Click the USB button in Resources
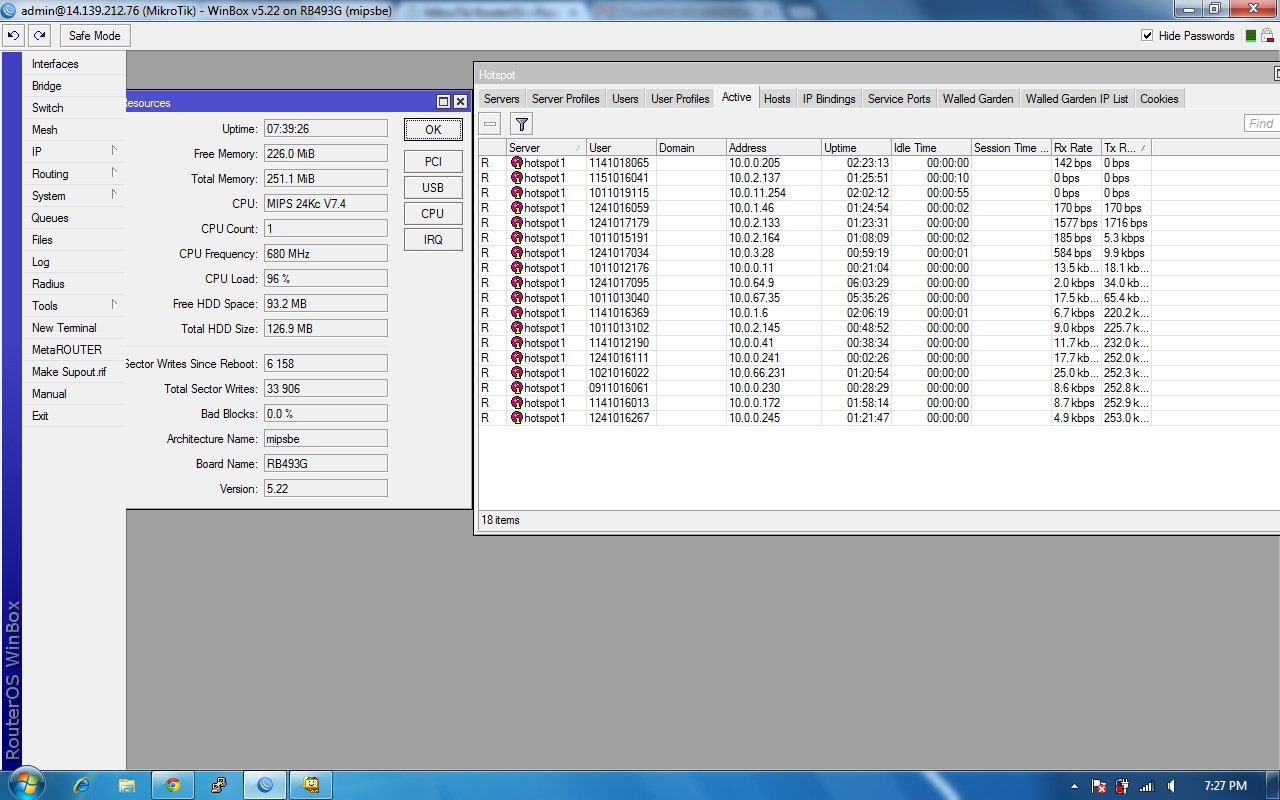This screenshot has width=1280, height=800. [x=433, y=188]
